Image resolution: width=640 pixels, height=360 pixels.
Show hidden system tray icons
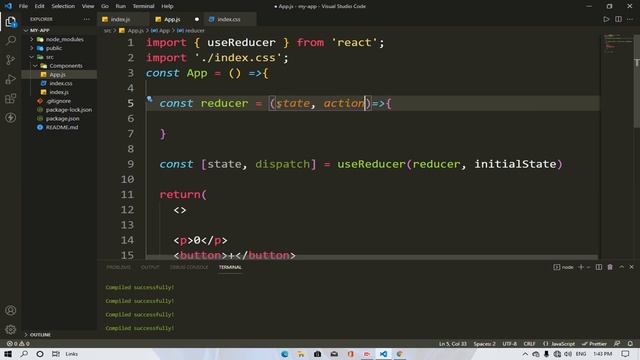click(525, 354)
